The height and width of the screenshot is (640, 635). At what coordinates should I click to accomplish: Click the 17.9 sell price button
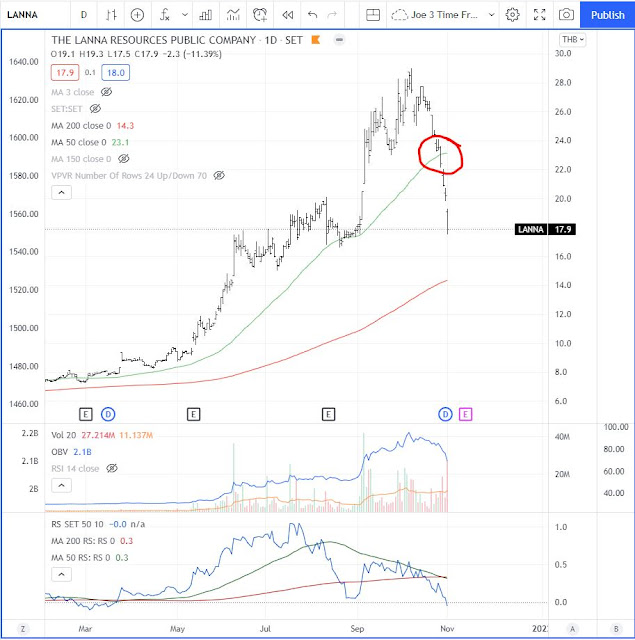65,73
